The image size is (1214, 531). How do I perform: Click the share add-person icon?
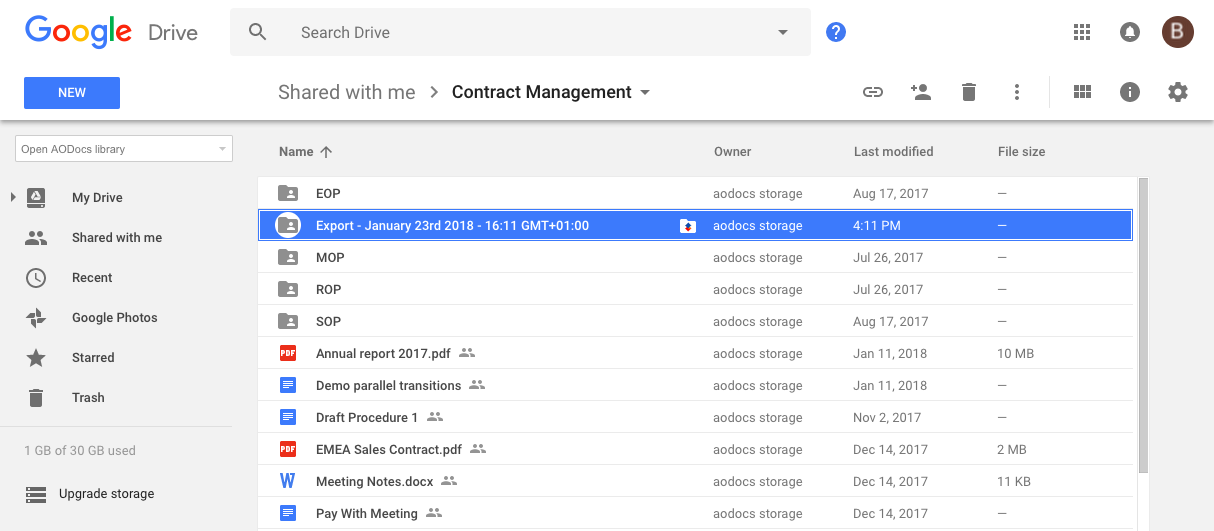(x=921, y=92)
